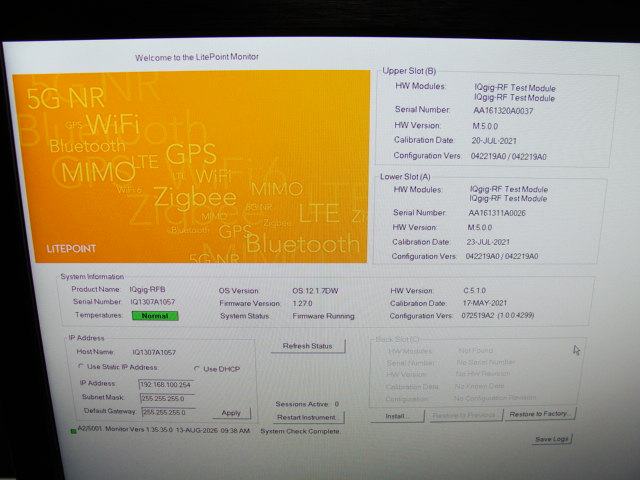Click the small green status indicator at the bottom left
Image resolution: width=640 pixels, height=480 pixels.
73,431
